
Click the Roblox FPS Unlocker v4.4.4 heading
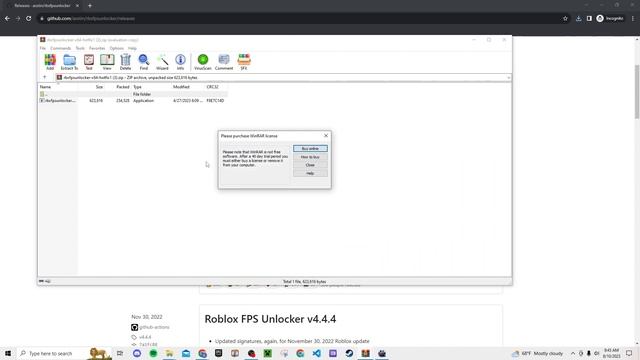pos(270,319)
